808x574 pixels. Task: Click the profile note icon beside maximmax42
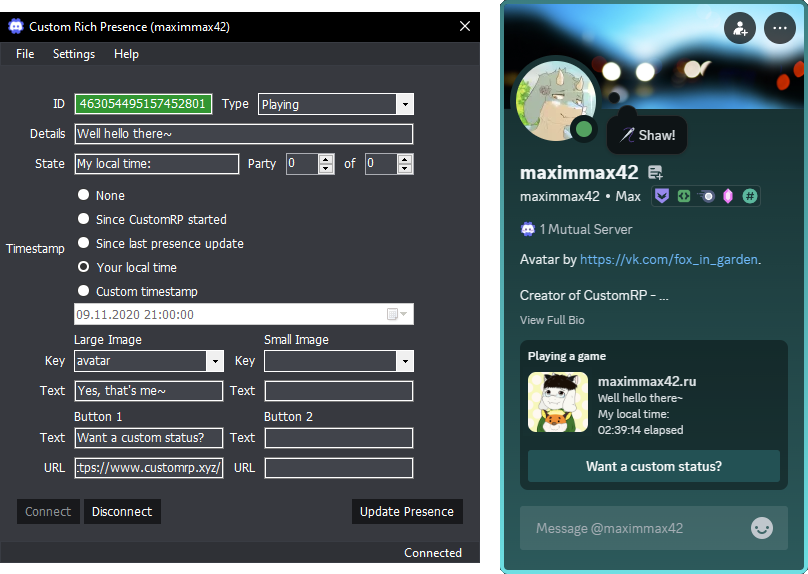(655, 172)
